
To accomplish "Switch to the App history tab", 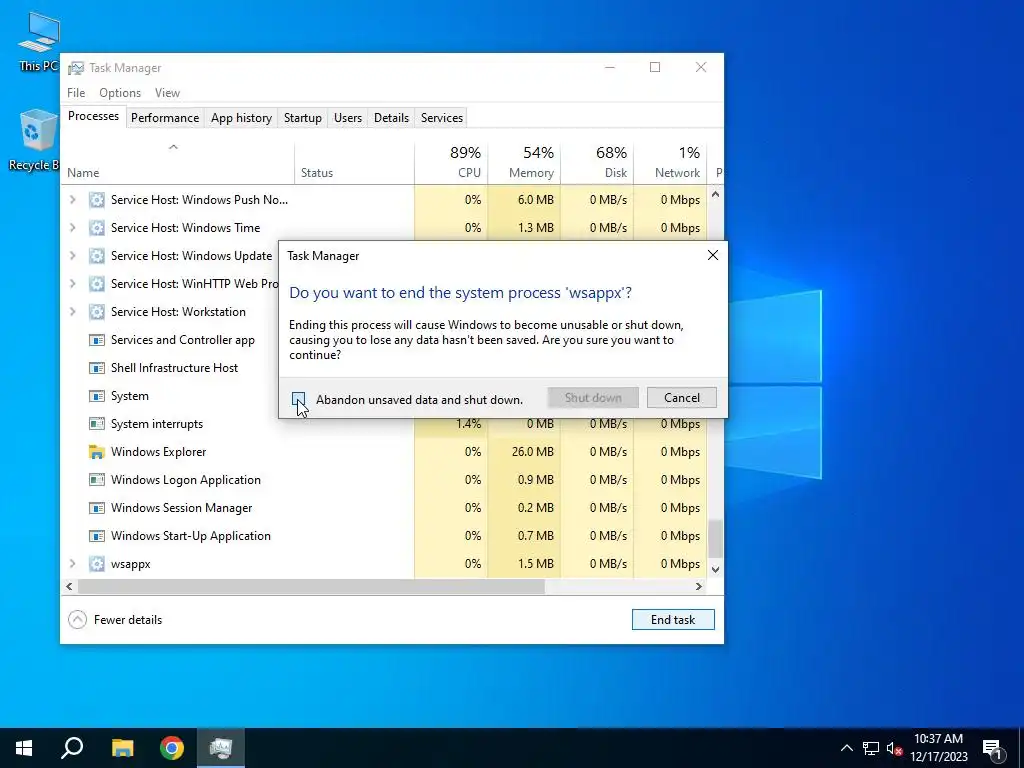I will click(x=241, y=118).
